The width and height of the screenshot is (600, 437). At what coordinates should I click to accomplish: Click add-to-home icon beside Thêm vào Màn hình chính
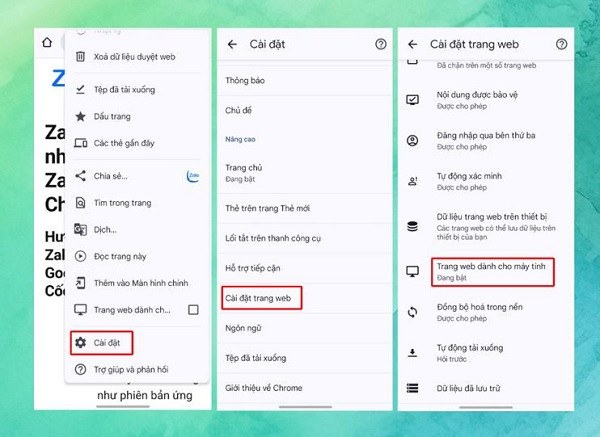(x=80, y=283)
